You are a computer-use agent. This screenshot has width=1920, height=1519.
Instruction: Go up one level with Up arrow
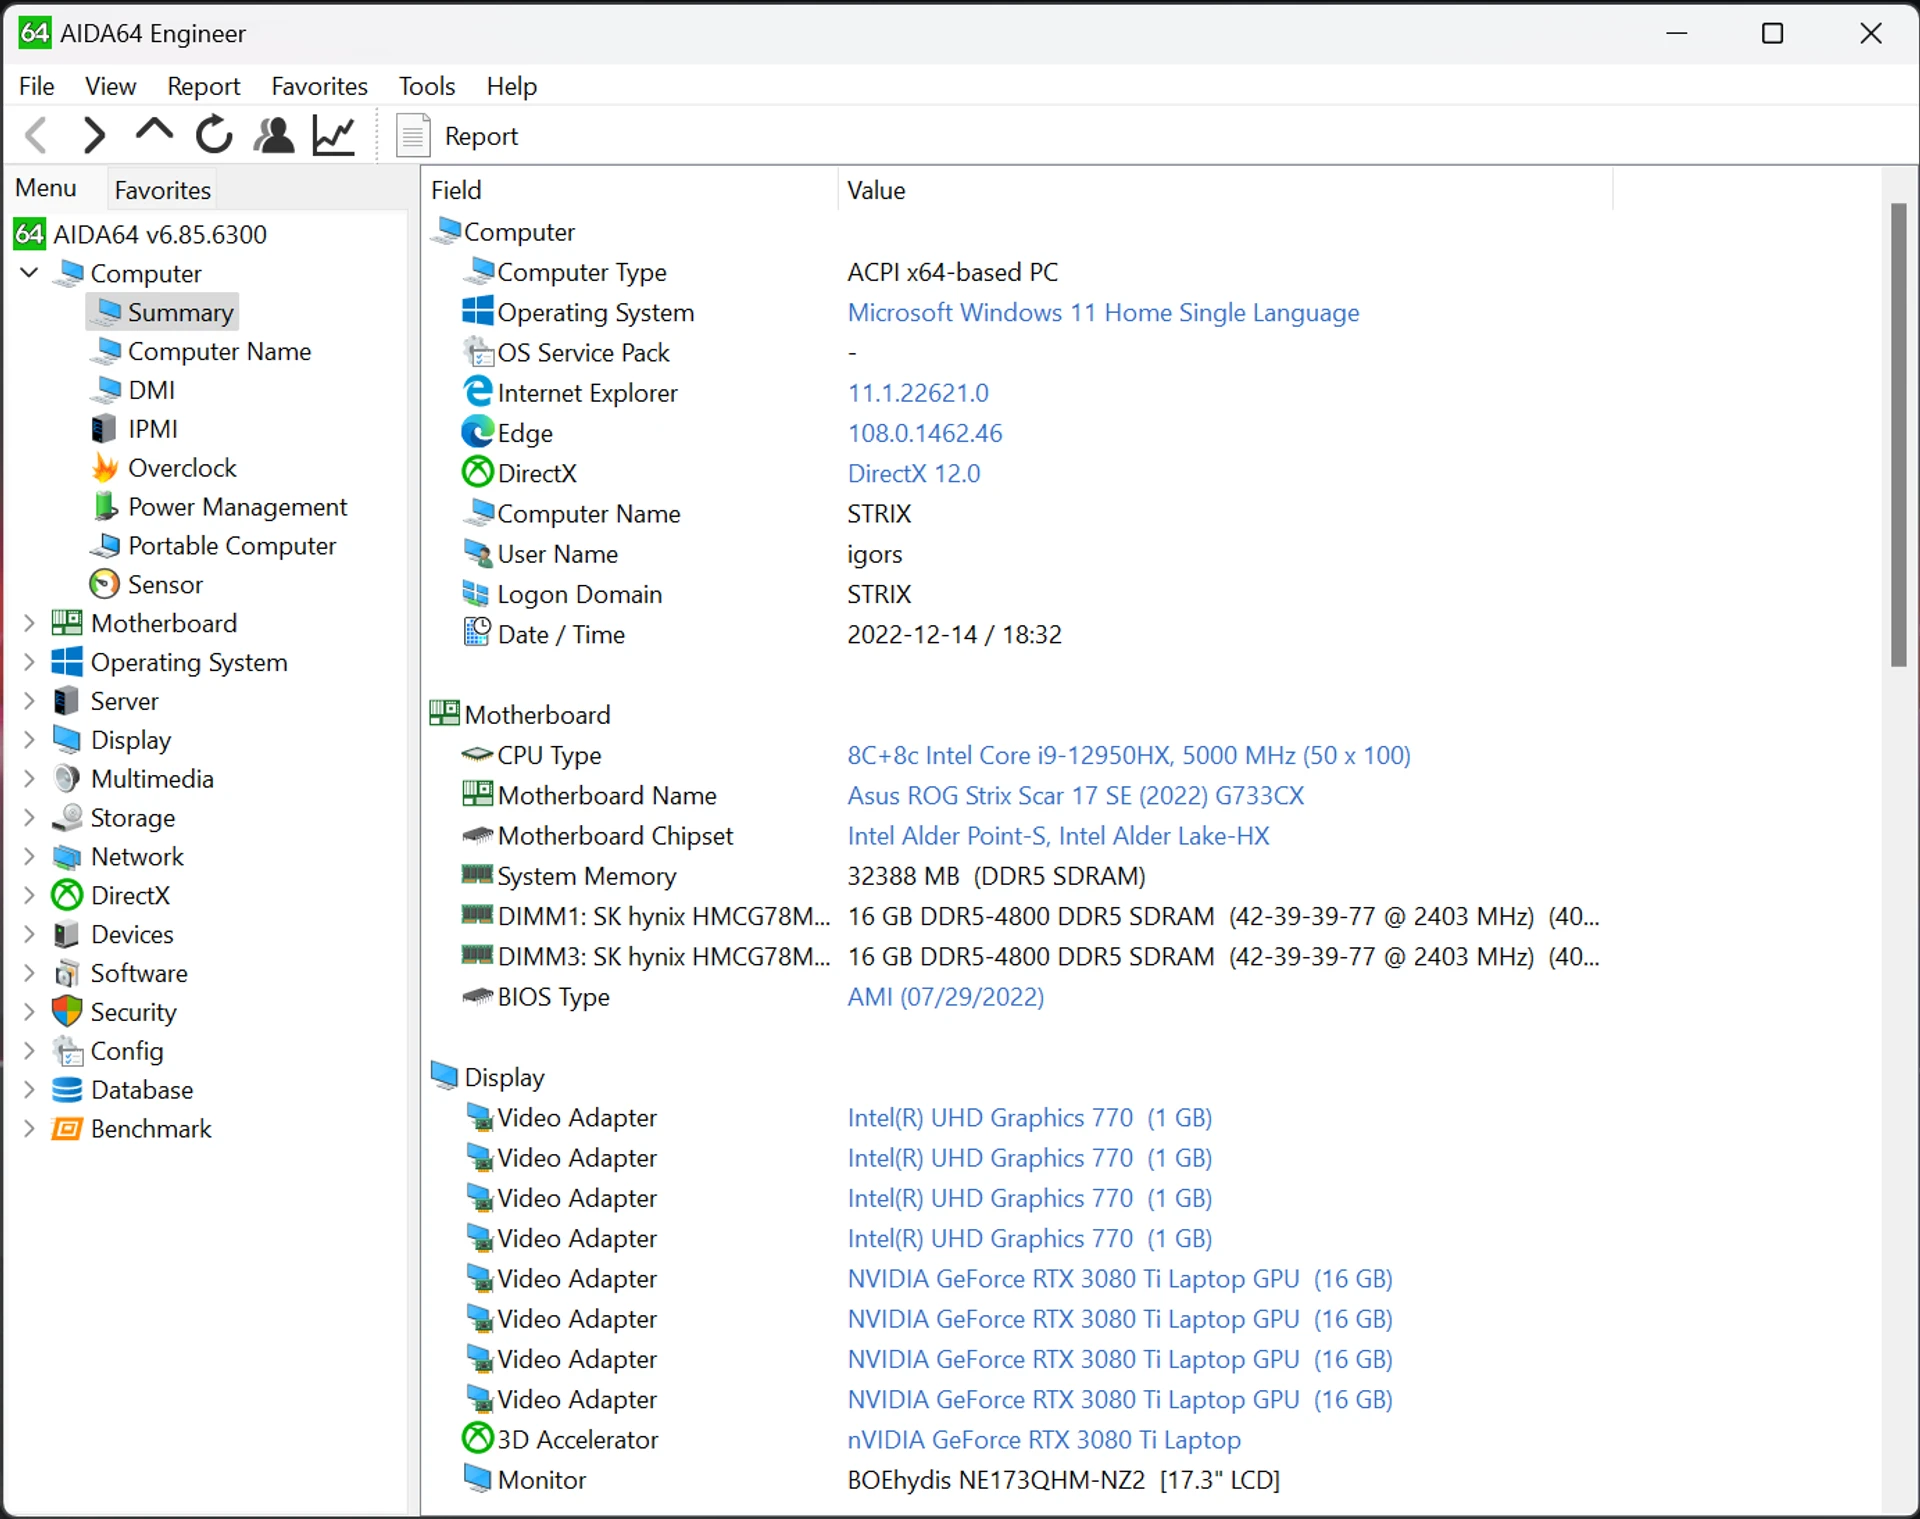(154, 132)
